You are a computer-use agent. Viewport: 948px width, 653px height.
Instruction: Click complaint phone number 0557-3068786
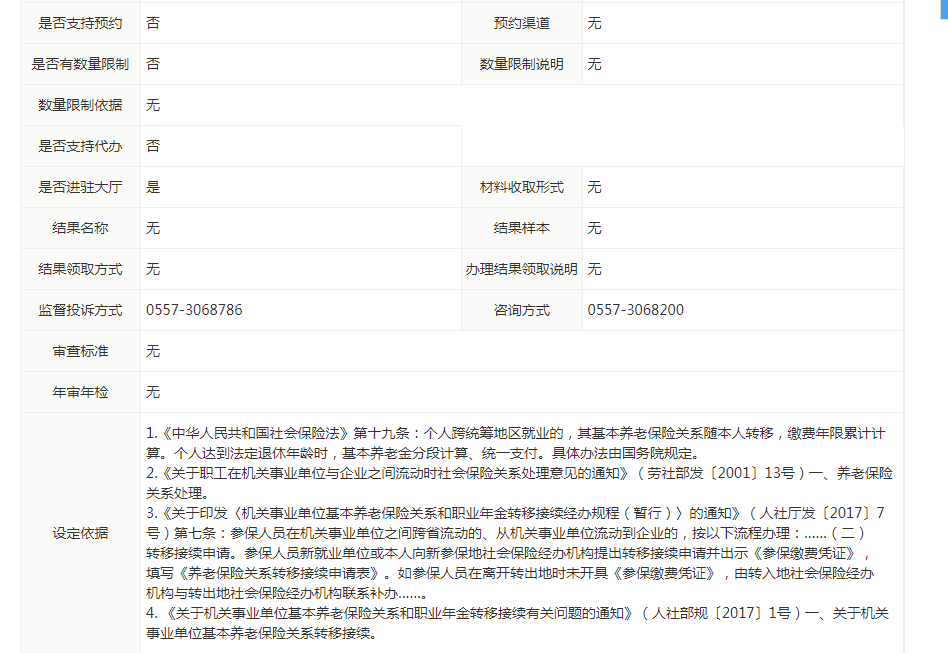click(194, 310)
